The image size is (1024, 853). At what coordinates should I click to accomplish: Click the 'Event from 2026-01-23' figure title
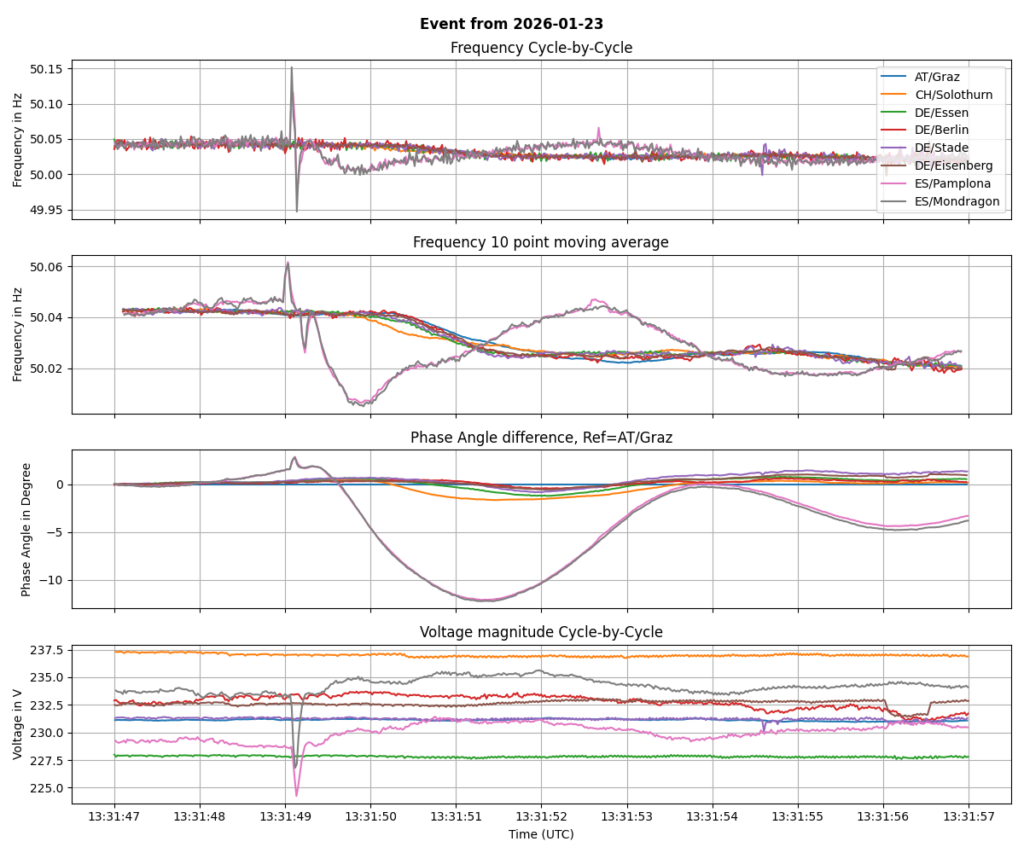pos(511,24)
